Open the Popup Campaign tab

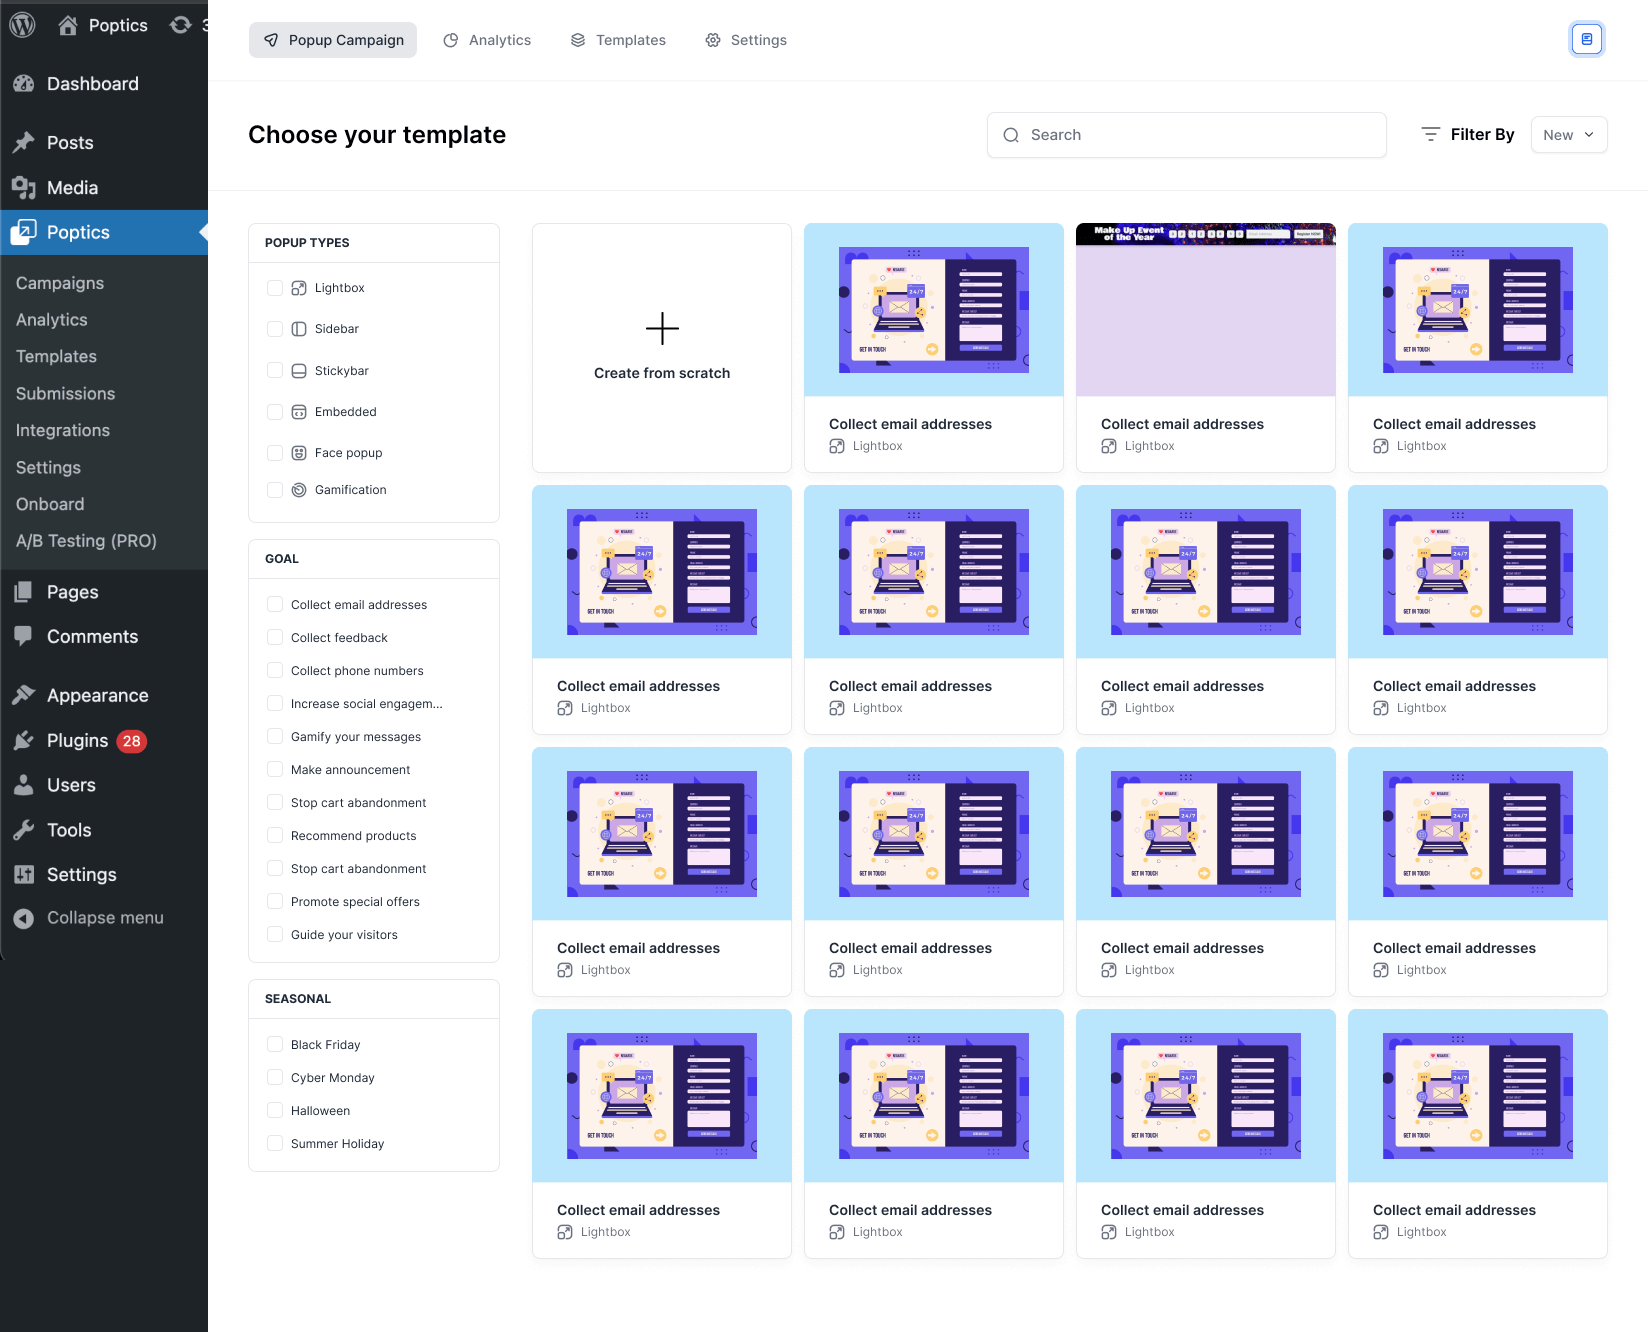[x=333, y=40]
